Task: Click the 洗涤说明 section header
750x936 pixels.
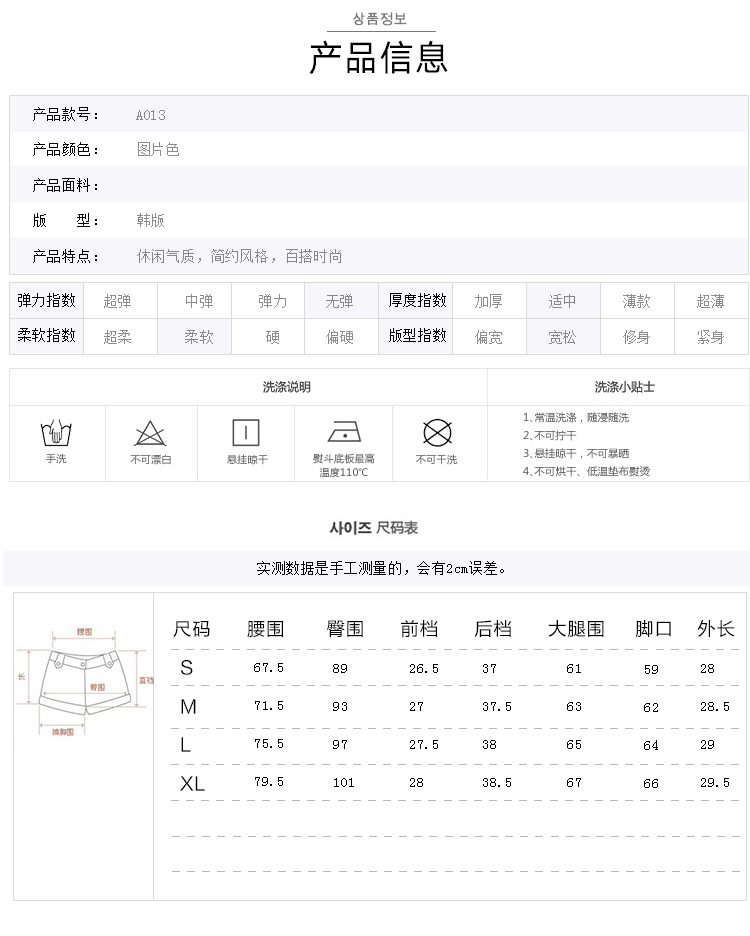Action: [x=287, y=387]
